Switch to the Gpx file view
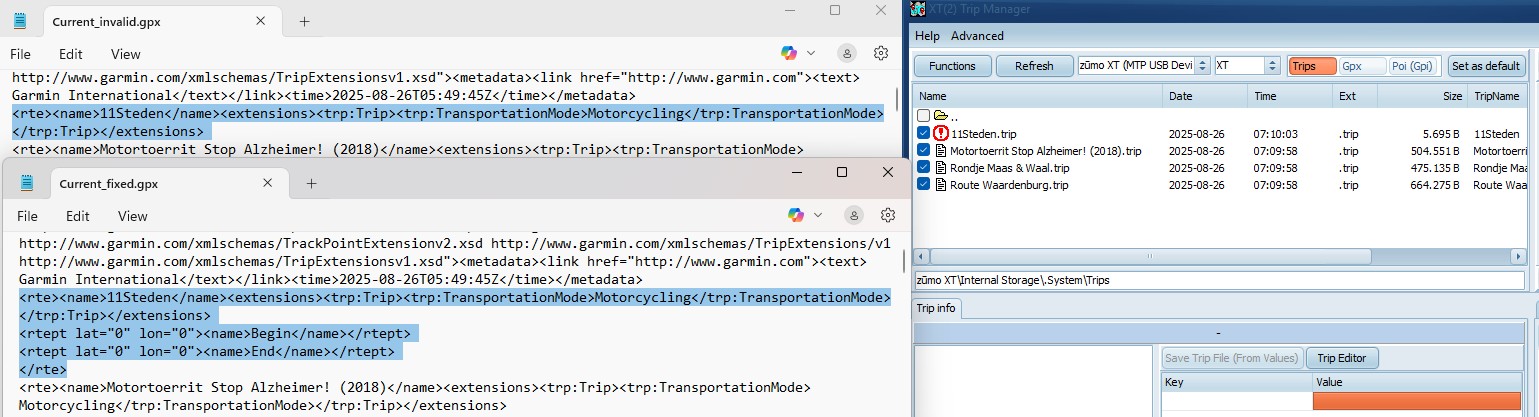 click(1351, 66)
